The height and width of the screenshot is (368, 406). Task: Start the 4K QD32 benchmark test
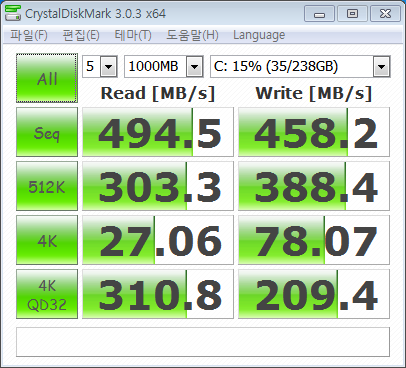(x=47, y=294)
